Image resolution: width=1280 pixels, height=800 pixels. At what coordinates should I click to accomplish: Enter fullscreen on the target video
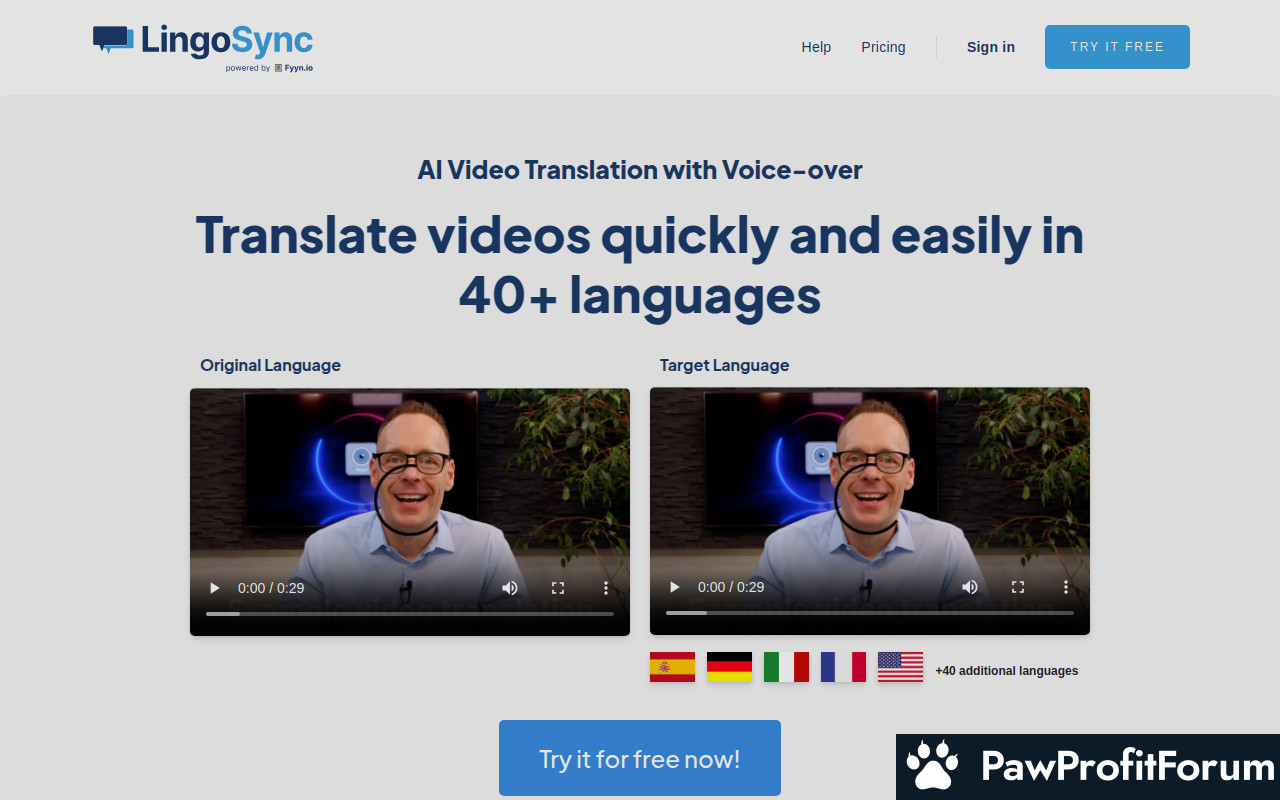point(1018,587)
